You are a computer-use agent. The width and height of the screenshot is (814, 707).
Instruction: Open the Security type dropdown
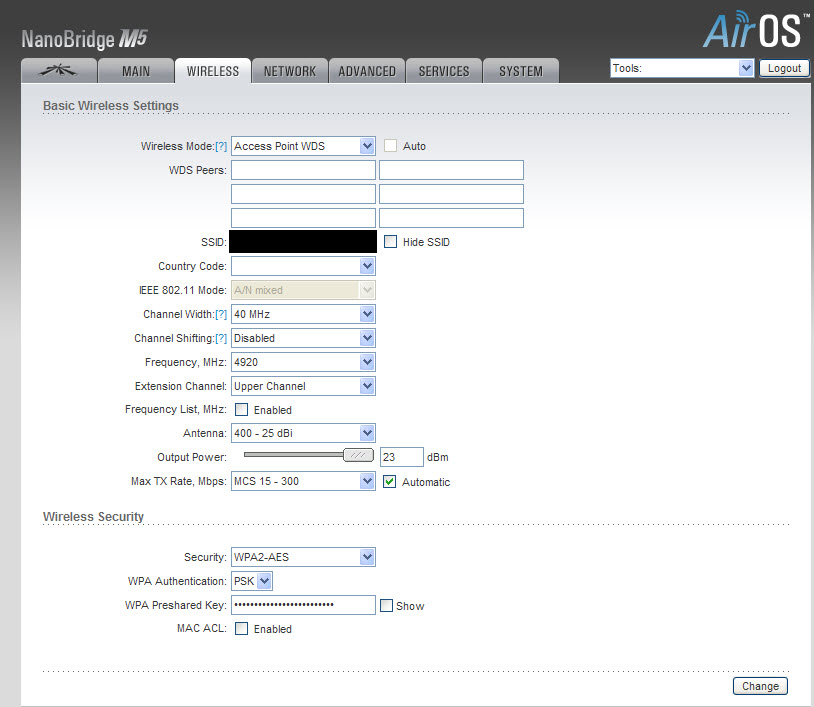(x=303, y=557)
